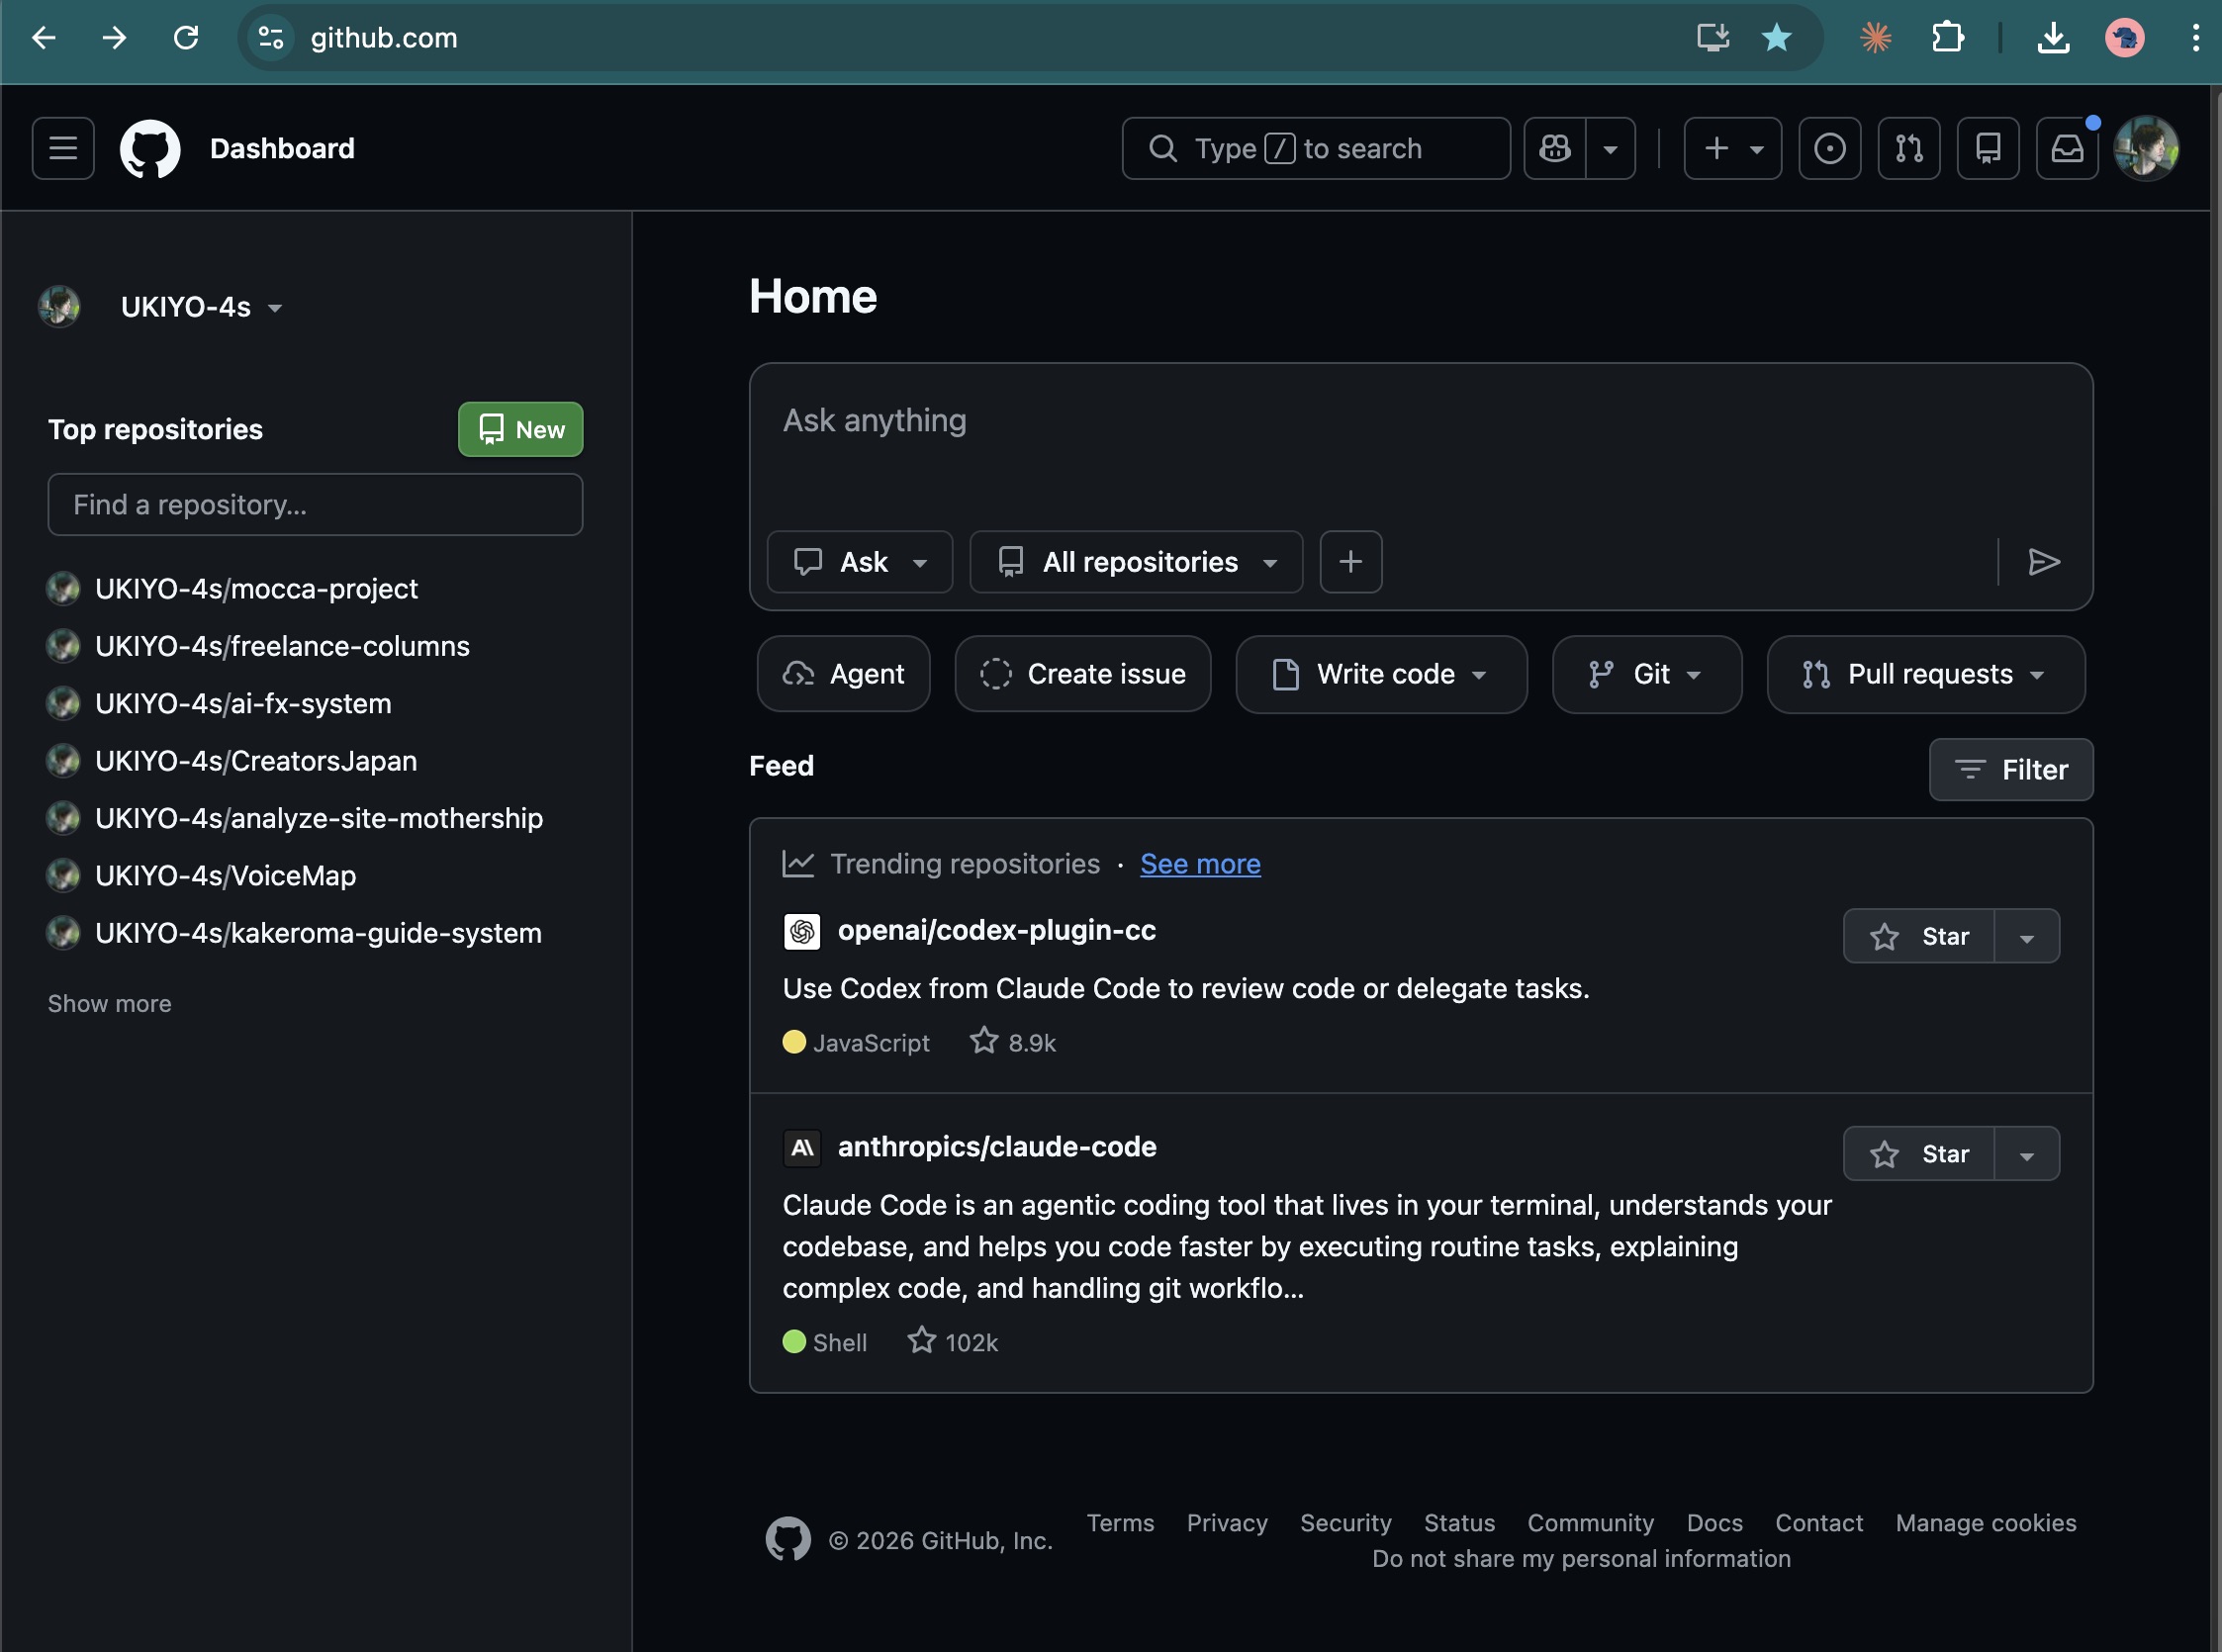
Task: Open the Ask mode dropdown
Action: click(x=860, y=562)
